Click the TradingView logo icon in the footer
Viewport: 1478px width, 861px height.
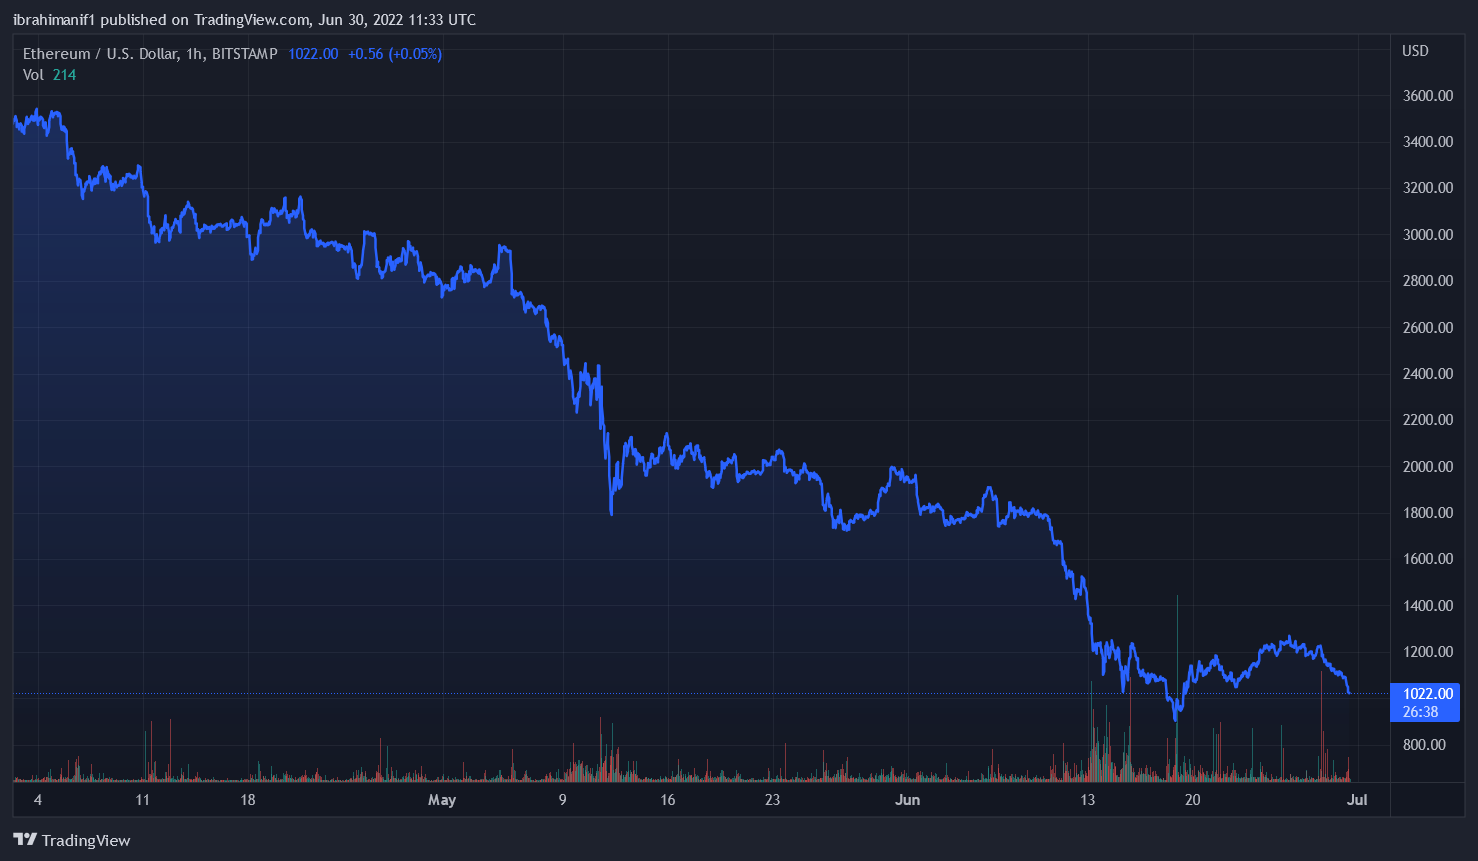pyautogui.click(x=25, y=840)
